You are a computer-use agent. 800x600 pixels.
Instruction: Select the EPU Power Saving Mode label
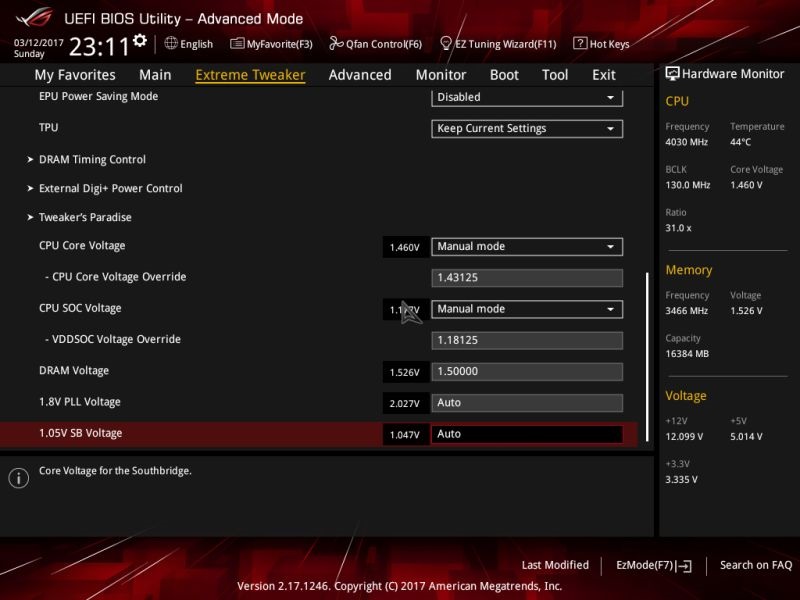coord(98,96)
